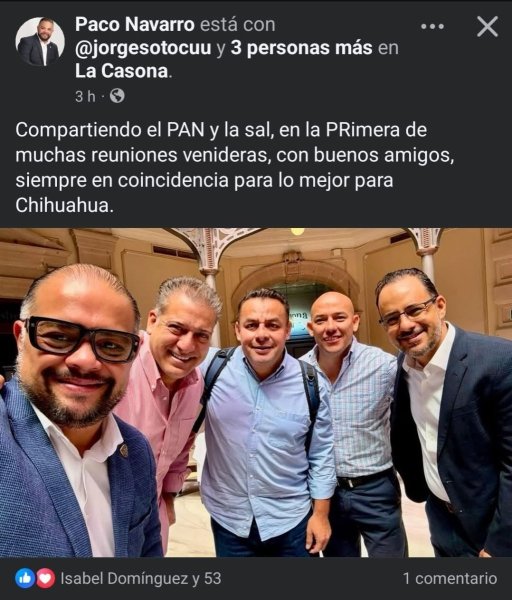Click the blue thumbs-up like reaction icon
512x600 pixels.
pos(25,578)
